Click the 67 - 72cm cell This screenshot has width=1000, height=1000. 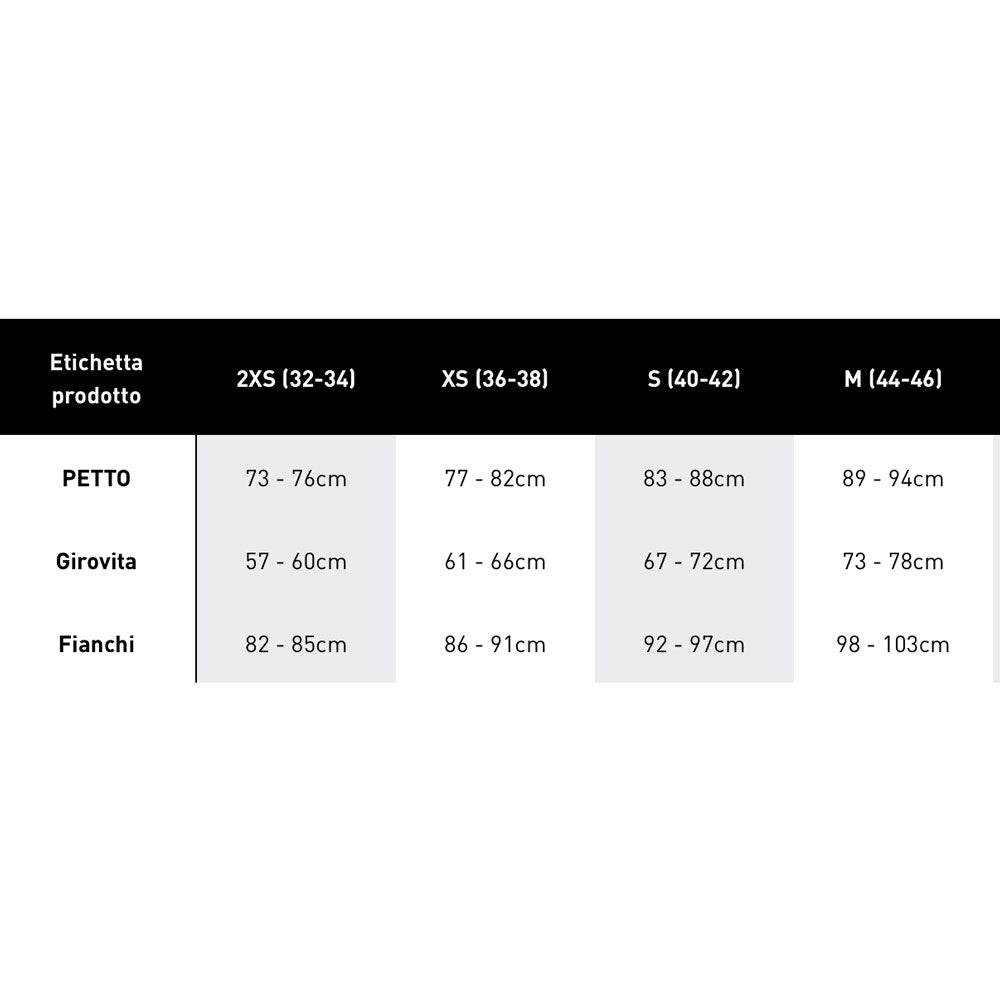694,561
